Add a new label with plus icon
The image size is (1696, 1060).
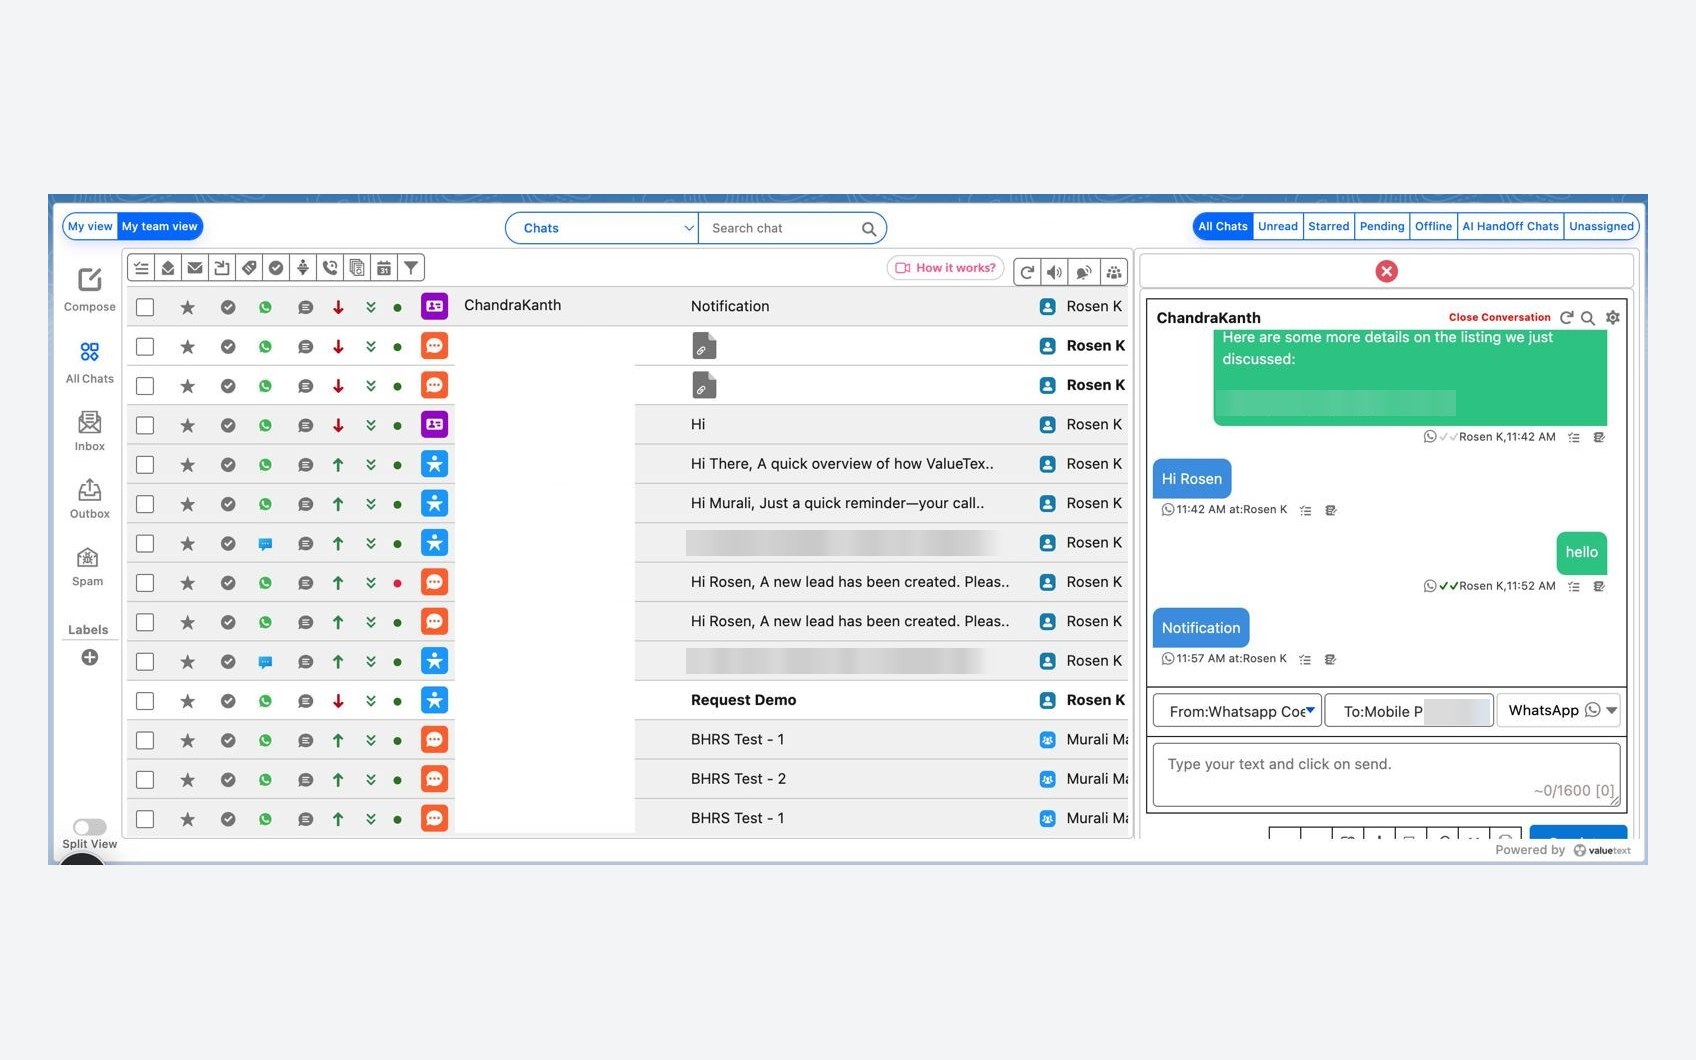[90, 657]
